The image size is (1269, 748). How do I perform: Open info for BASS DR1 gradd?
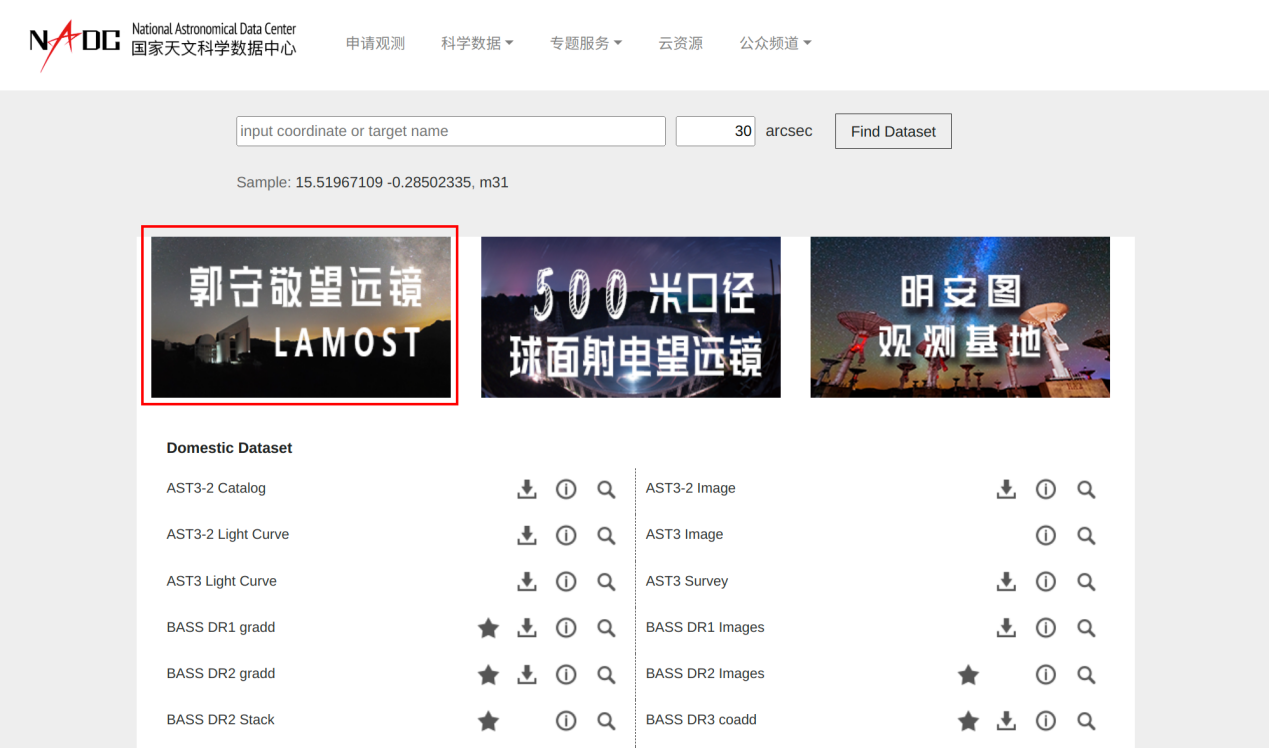coord(566,628)
